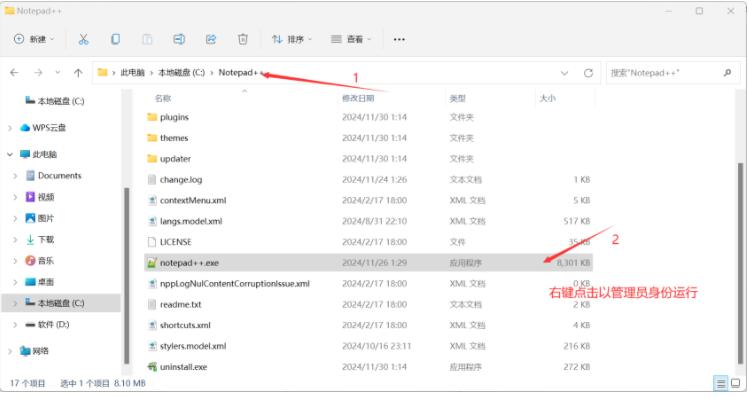Select the notepad++.exe file
The height and width of the screenshot is (397, 749).
click(x=368, y=263)
